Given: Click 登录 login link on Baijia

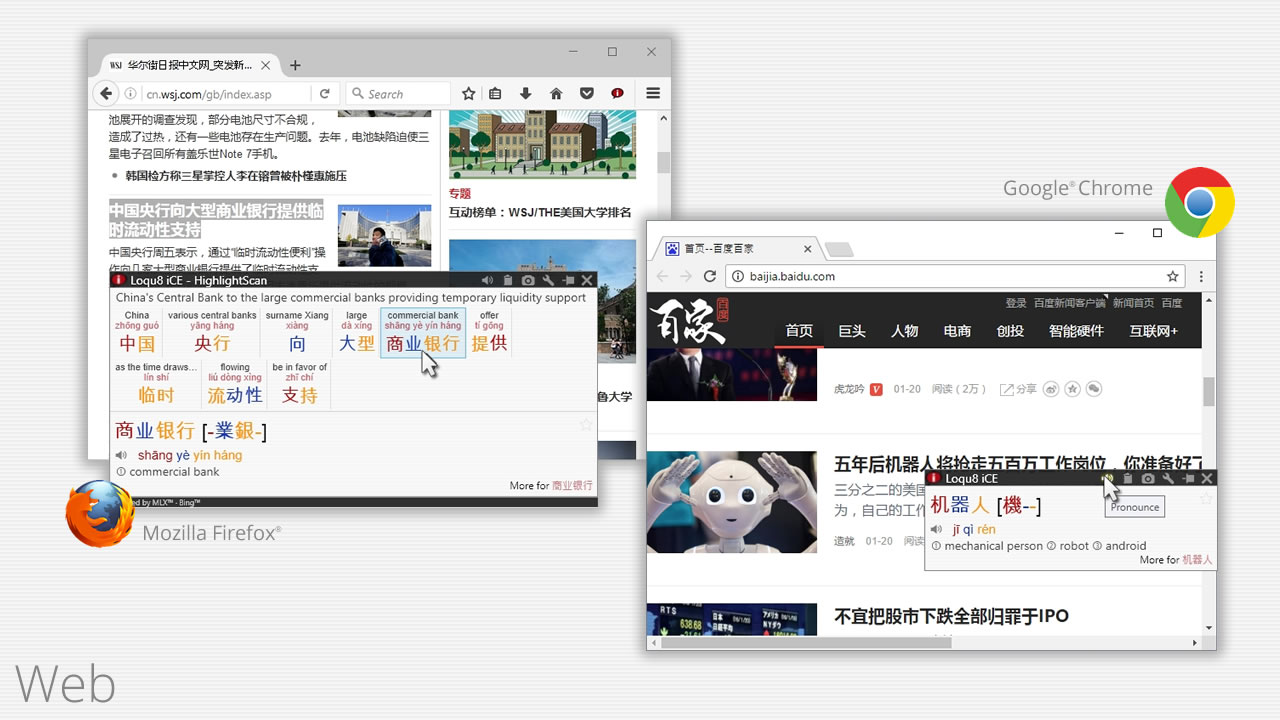Looking at the screenshot, I should pyautogui.click(x=1016, y=303).
